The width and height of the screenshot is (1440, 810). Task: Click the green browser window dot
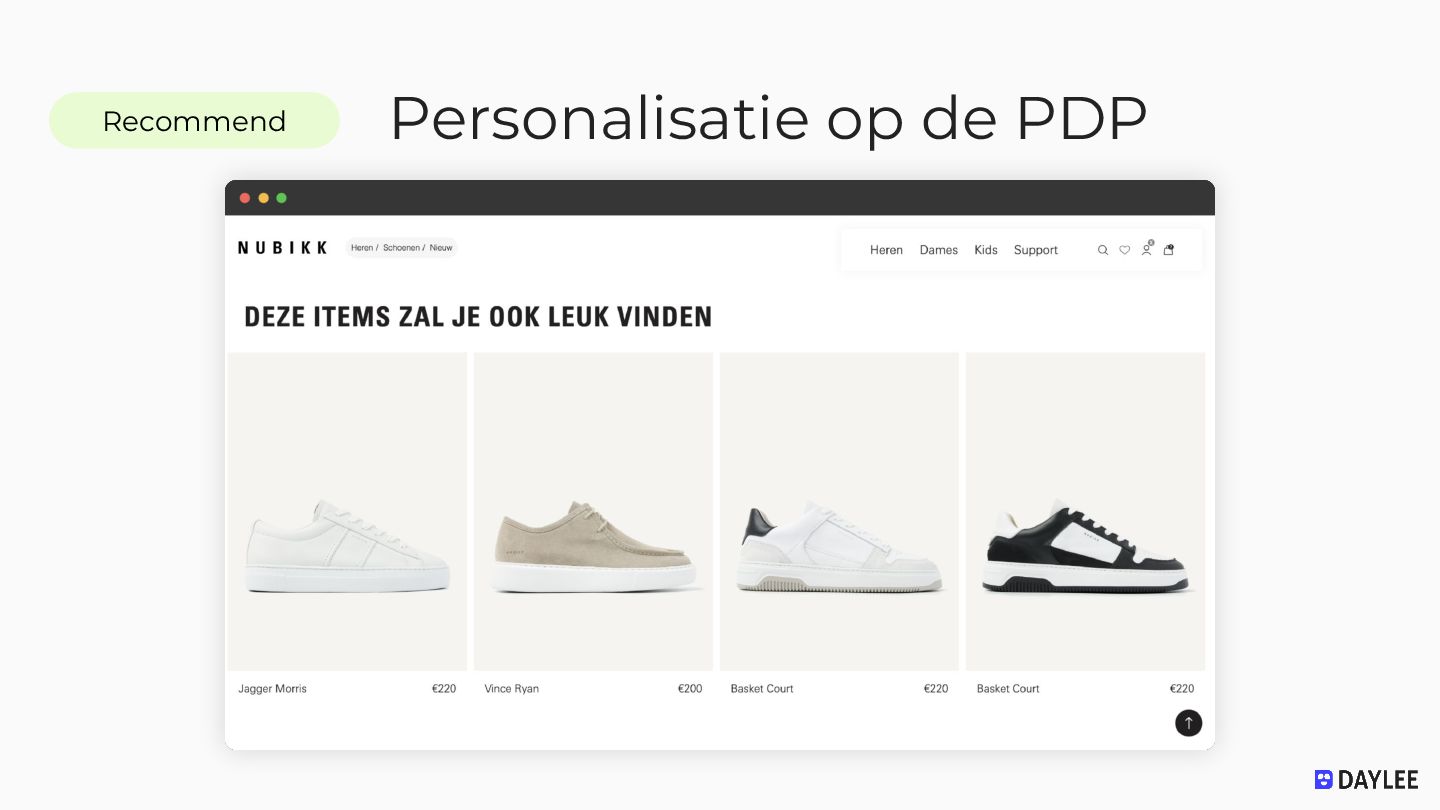pos(281,198)
